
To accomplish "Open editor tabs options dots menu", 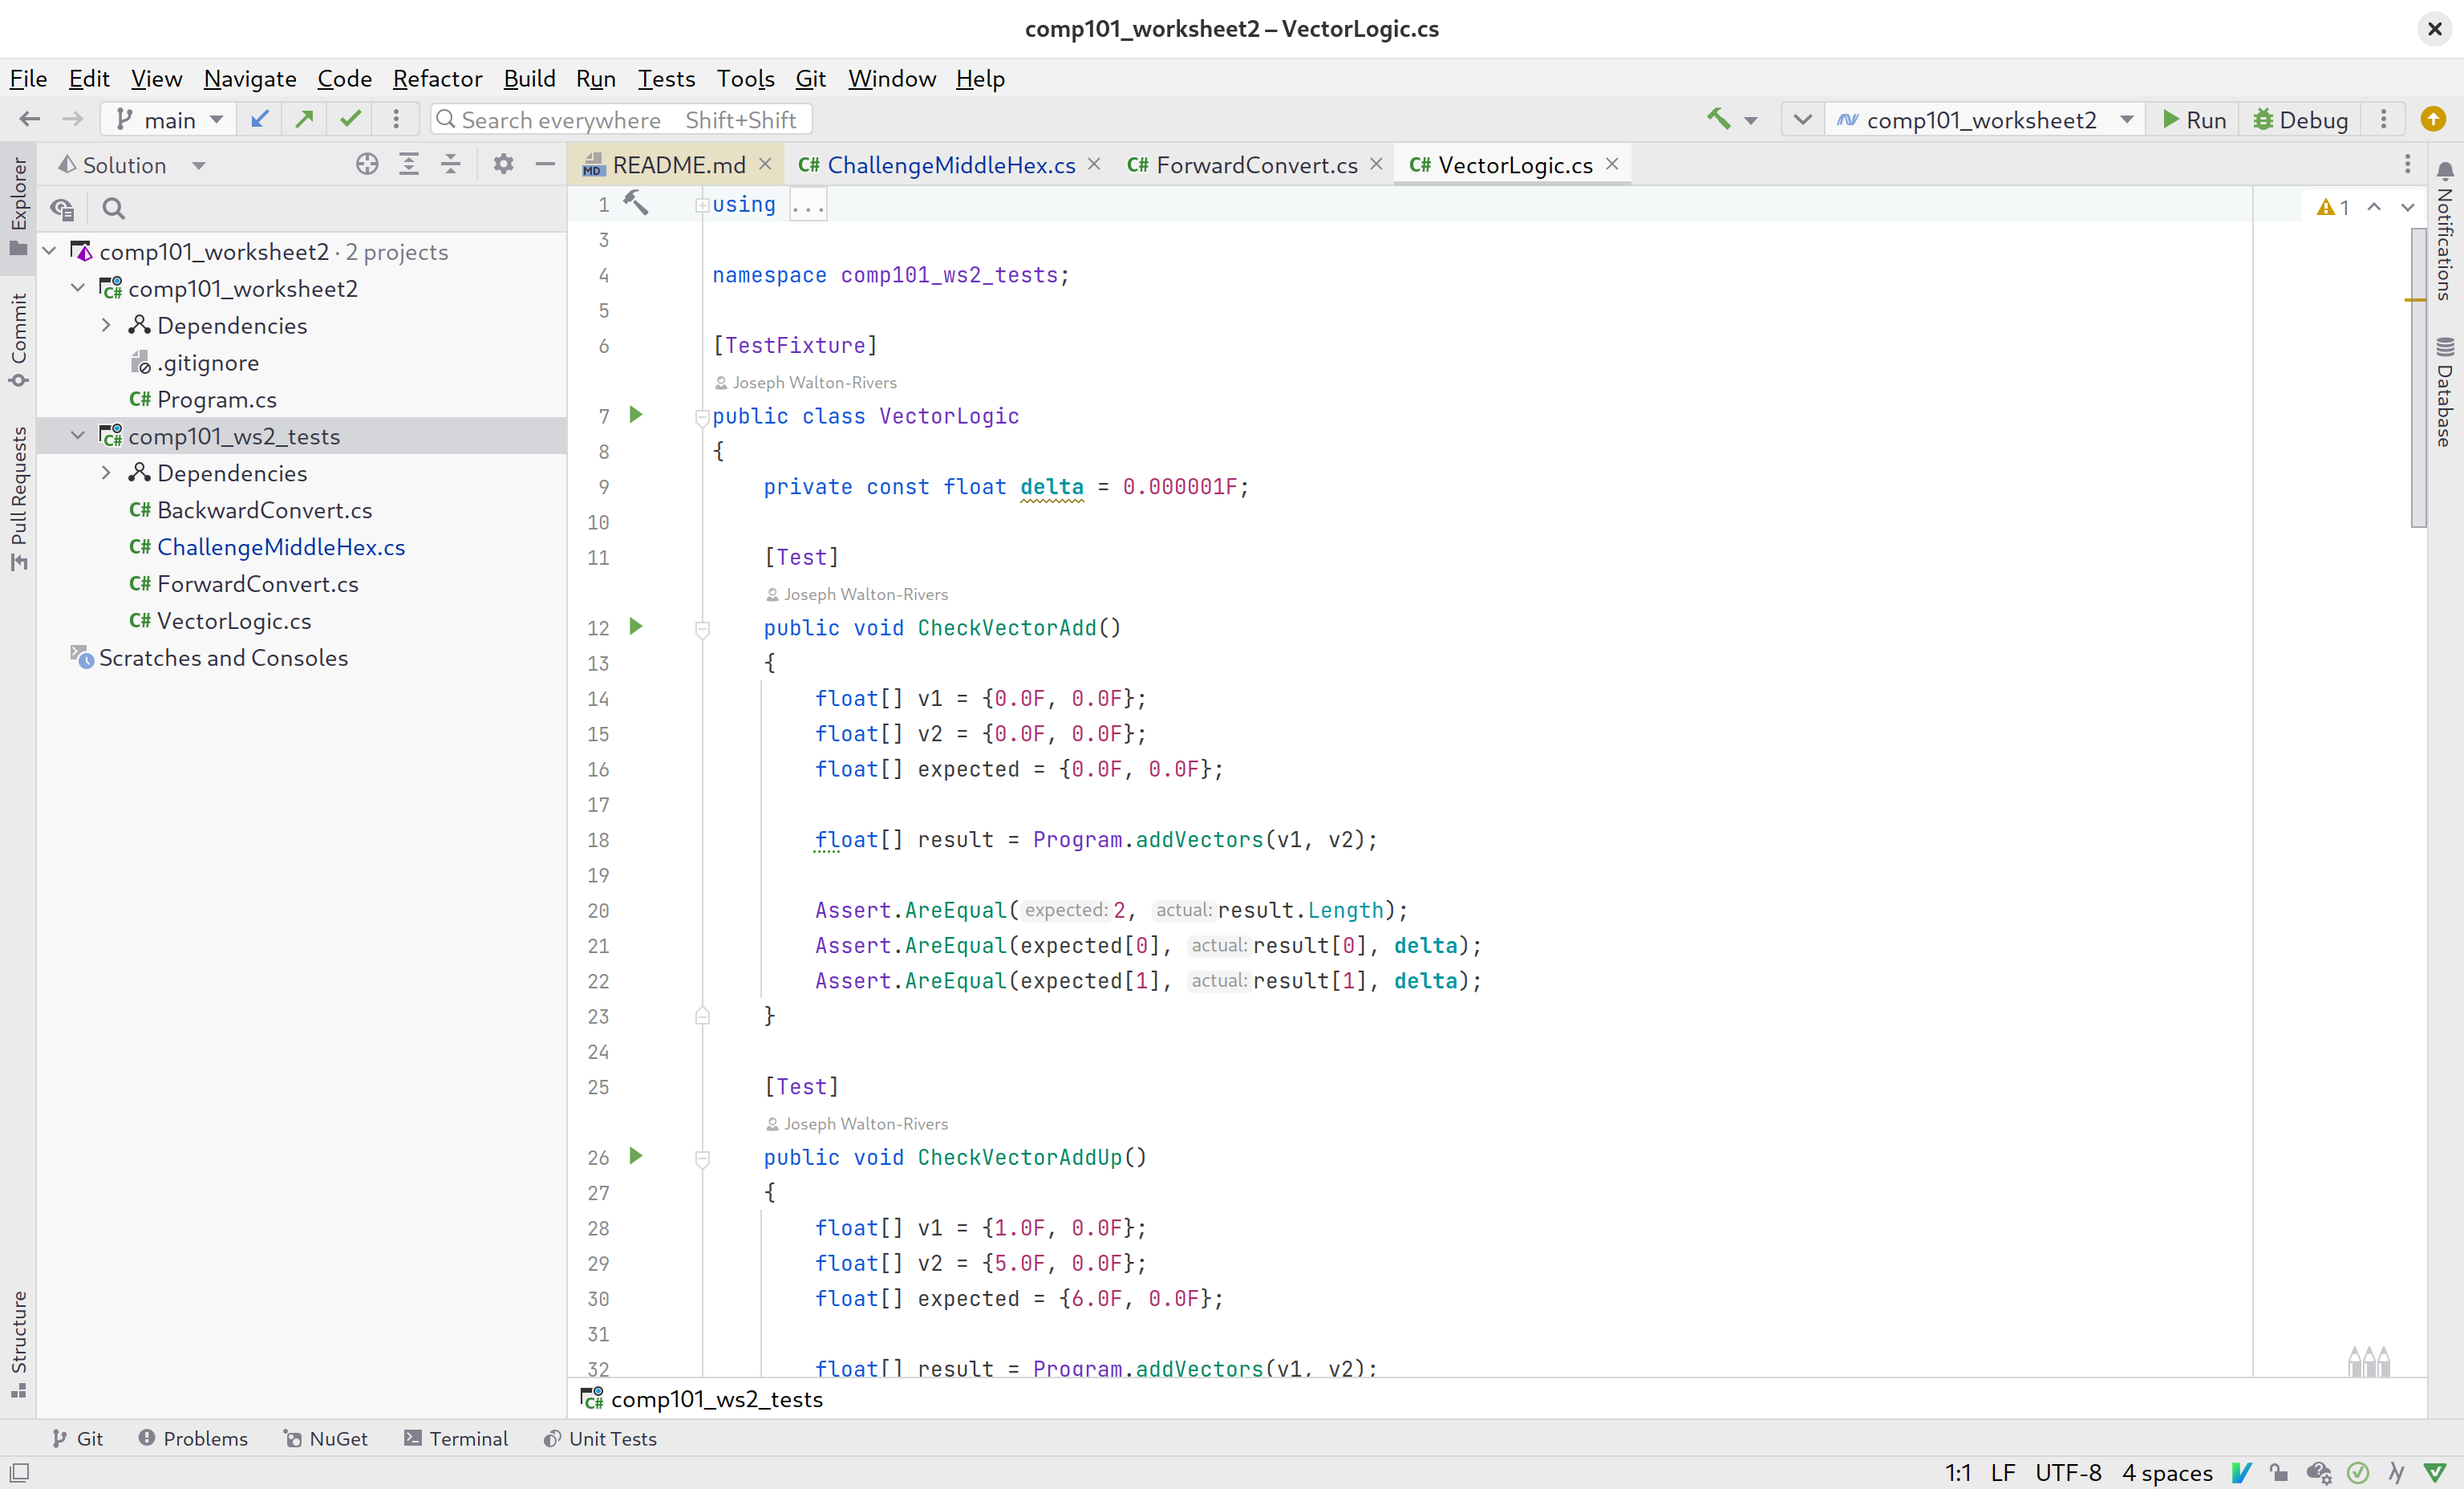I will pyautogui.click(x=2407, y=164).
